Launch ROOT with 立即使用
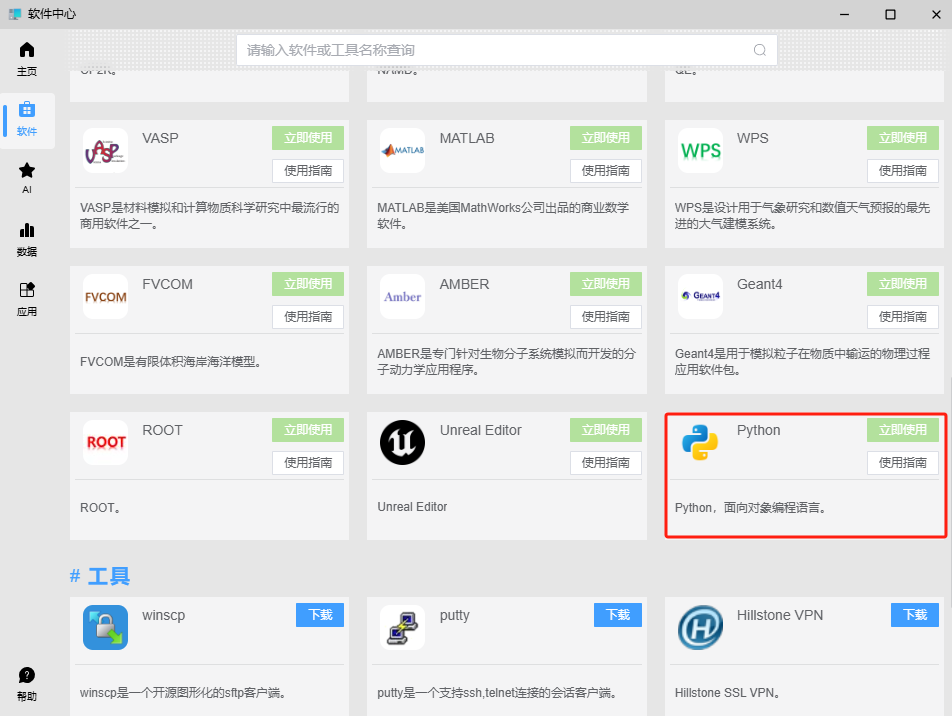 pyautogui.click(x=308, y=430)
